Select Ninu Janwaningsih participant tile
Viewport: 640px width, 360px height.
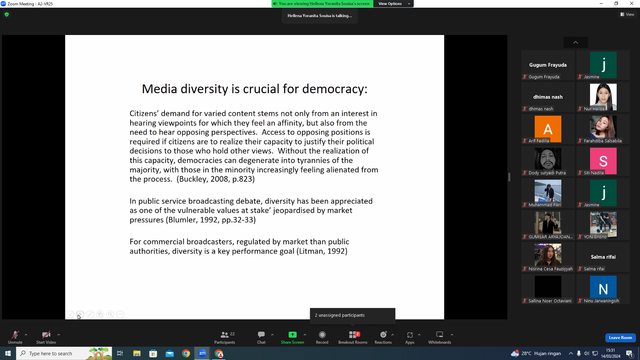click(x=603, y=289)
